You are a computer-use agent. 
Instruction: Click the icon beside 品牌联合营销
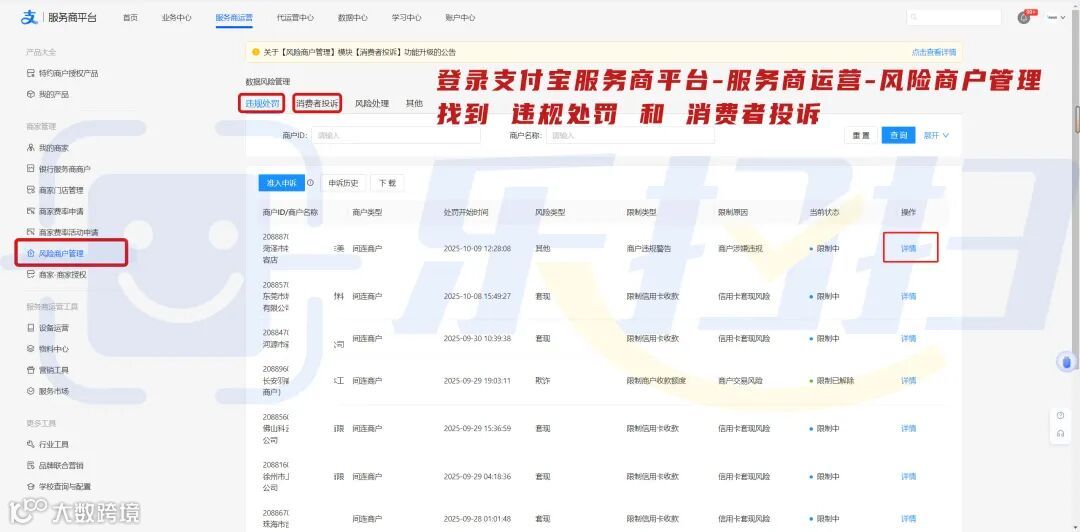click(x=30, y=465)
